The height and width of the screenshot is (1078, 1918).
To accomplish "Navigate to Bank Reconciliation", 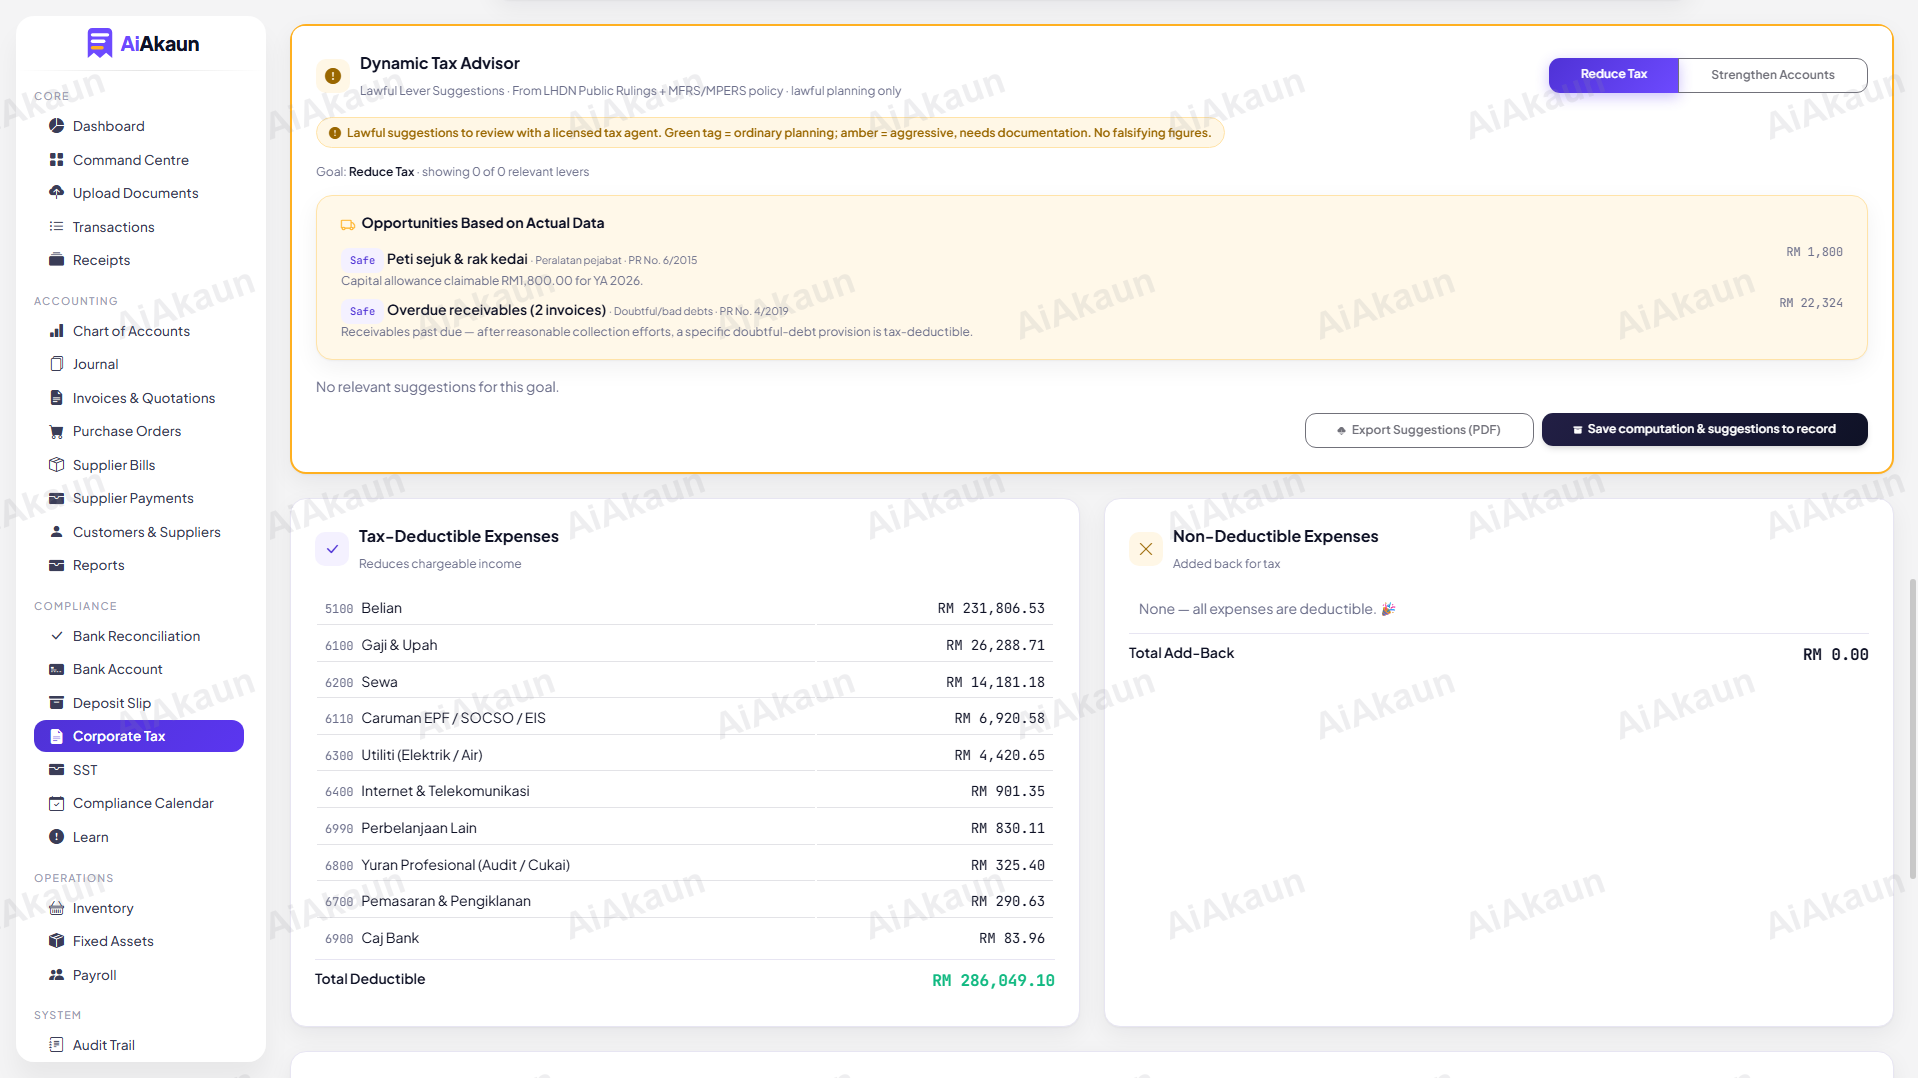I will click(139, 636).
